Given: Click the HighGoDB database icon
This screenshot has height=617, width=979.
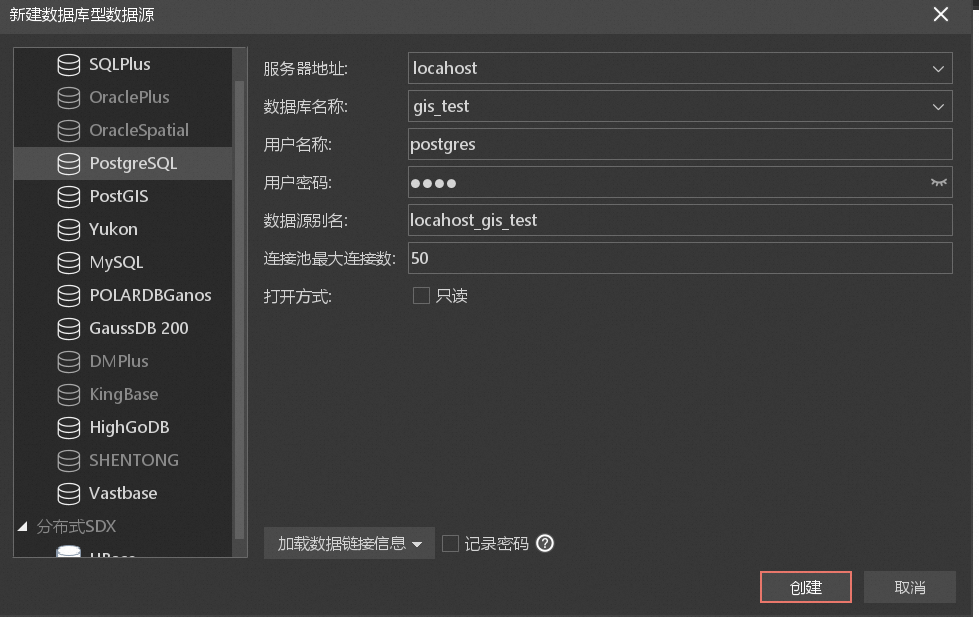Looking at the screenshot, I should pos(69,428).
